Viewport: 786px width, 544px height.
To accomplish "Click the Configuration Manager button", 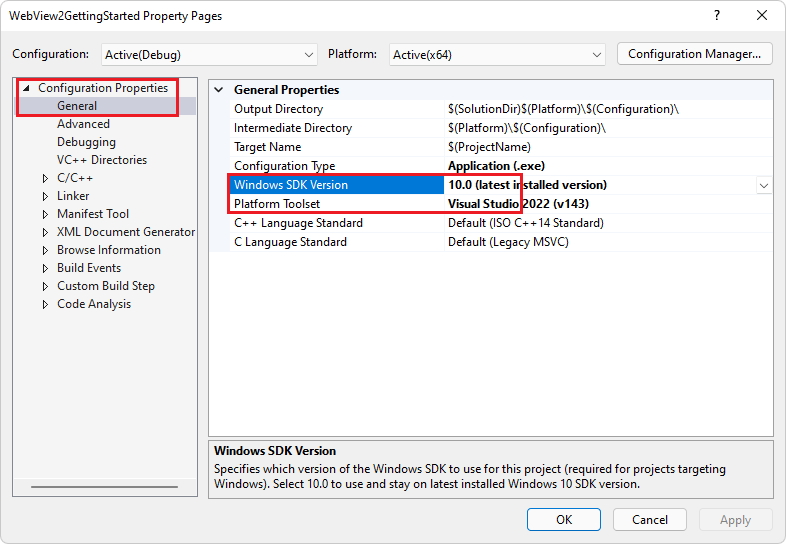I will (694, 54).
